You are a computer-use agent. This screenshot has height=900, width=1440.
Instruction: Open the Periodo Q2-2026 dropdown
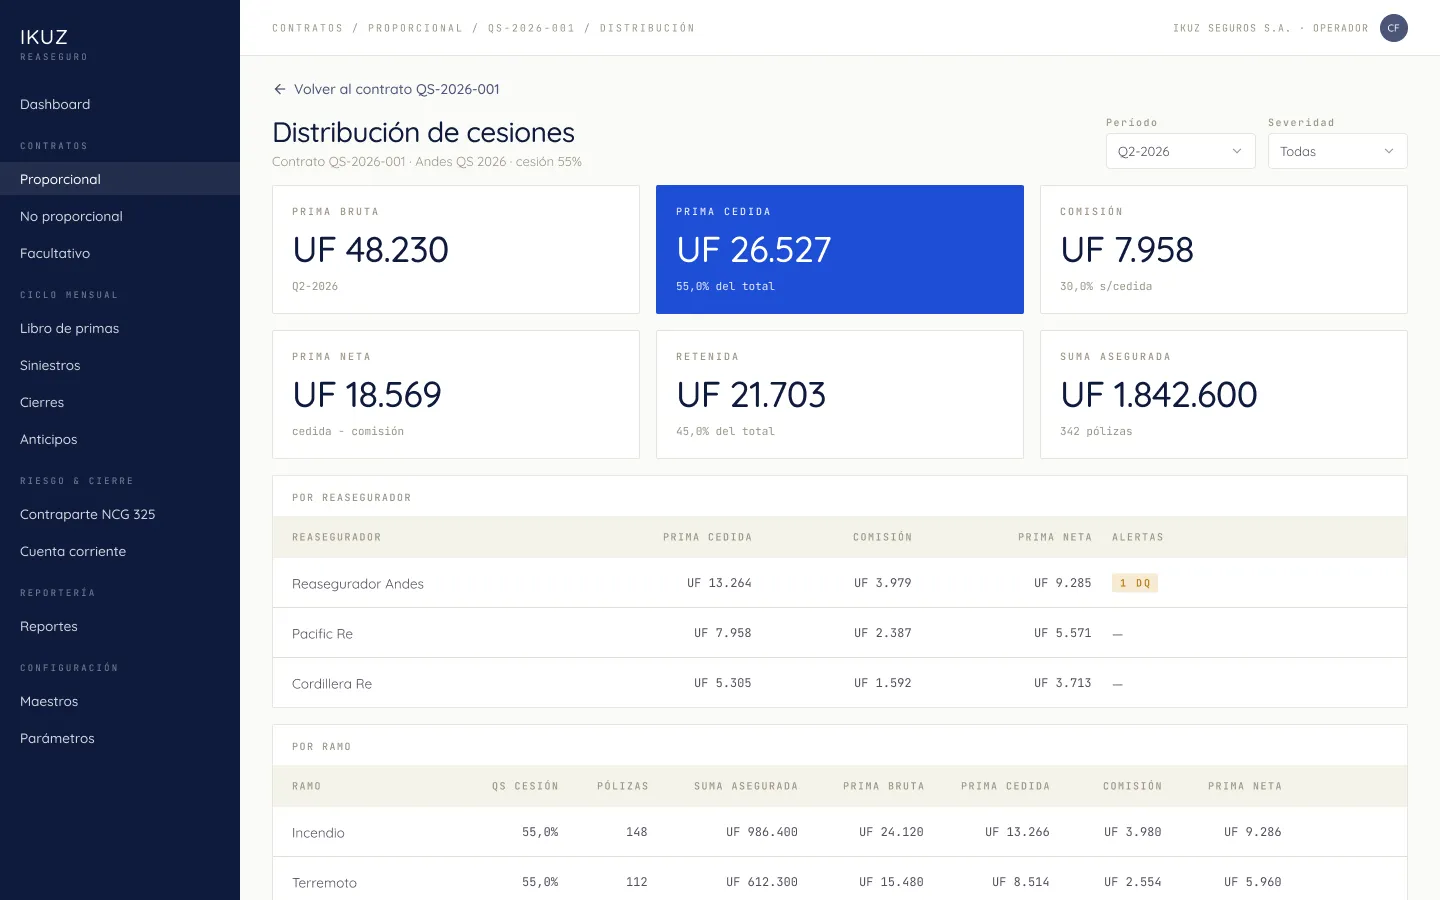click(x=1180, y=151)
